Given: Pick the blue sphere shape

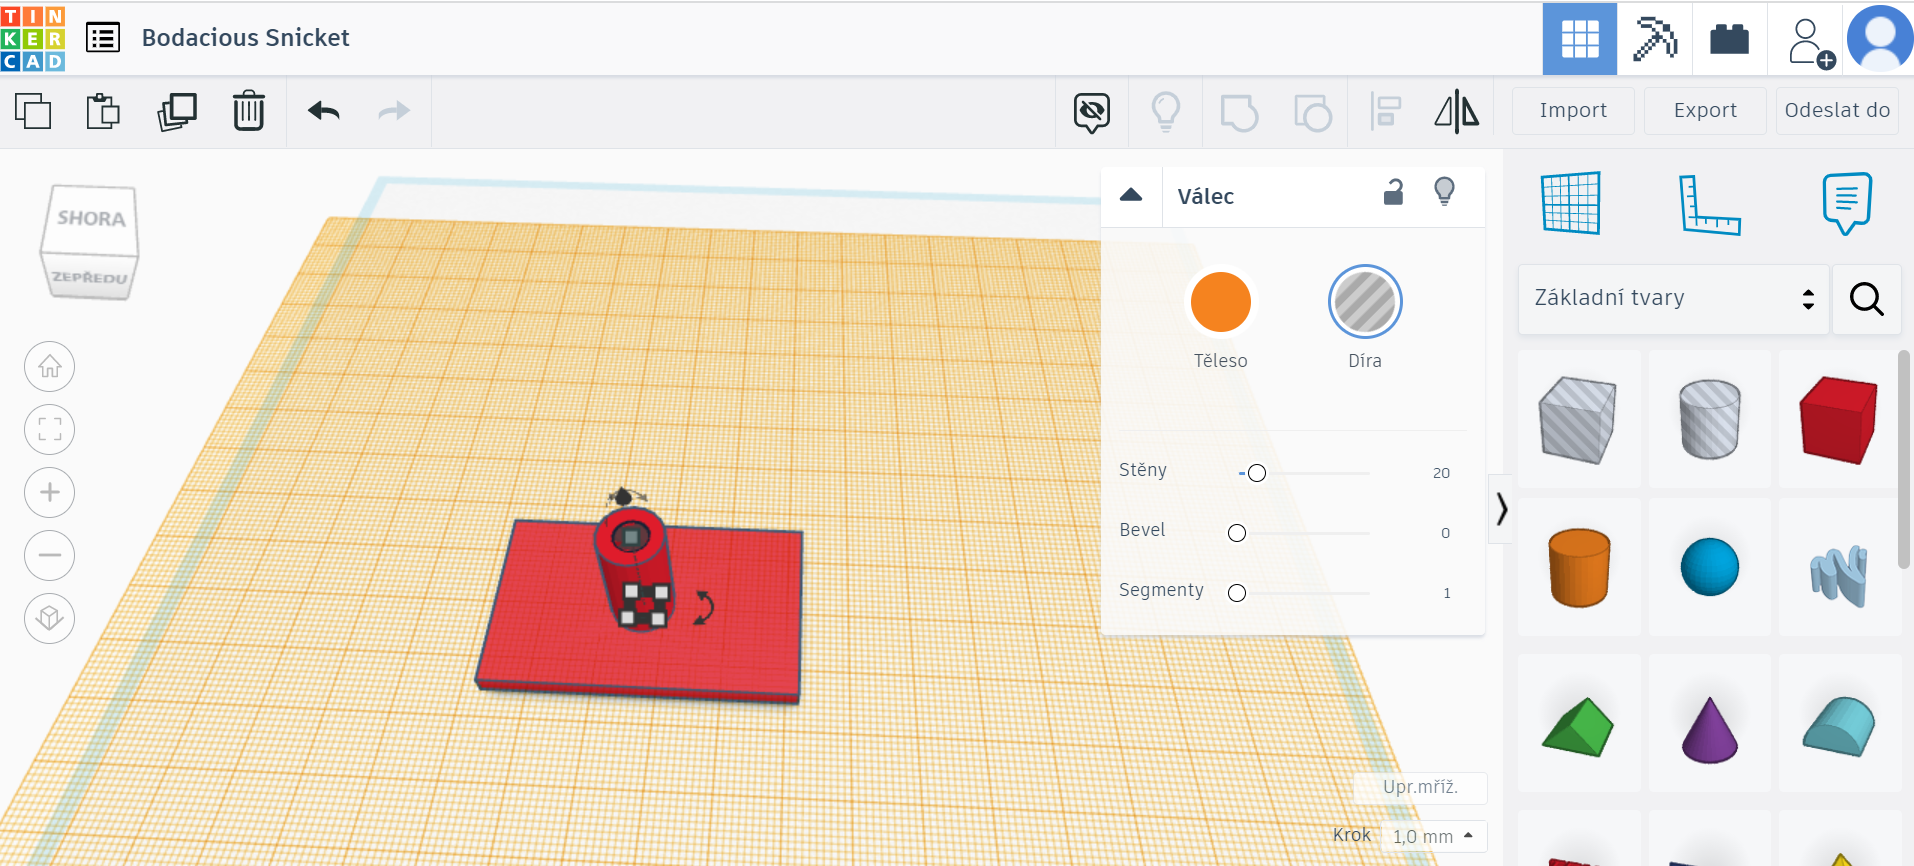Looking at the screenshot, I should [1709, 567].
